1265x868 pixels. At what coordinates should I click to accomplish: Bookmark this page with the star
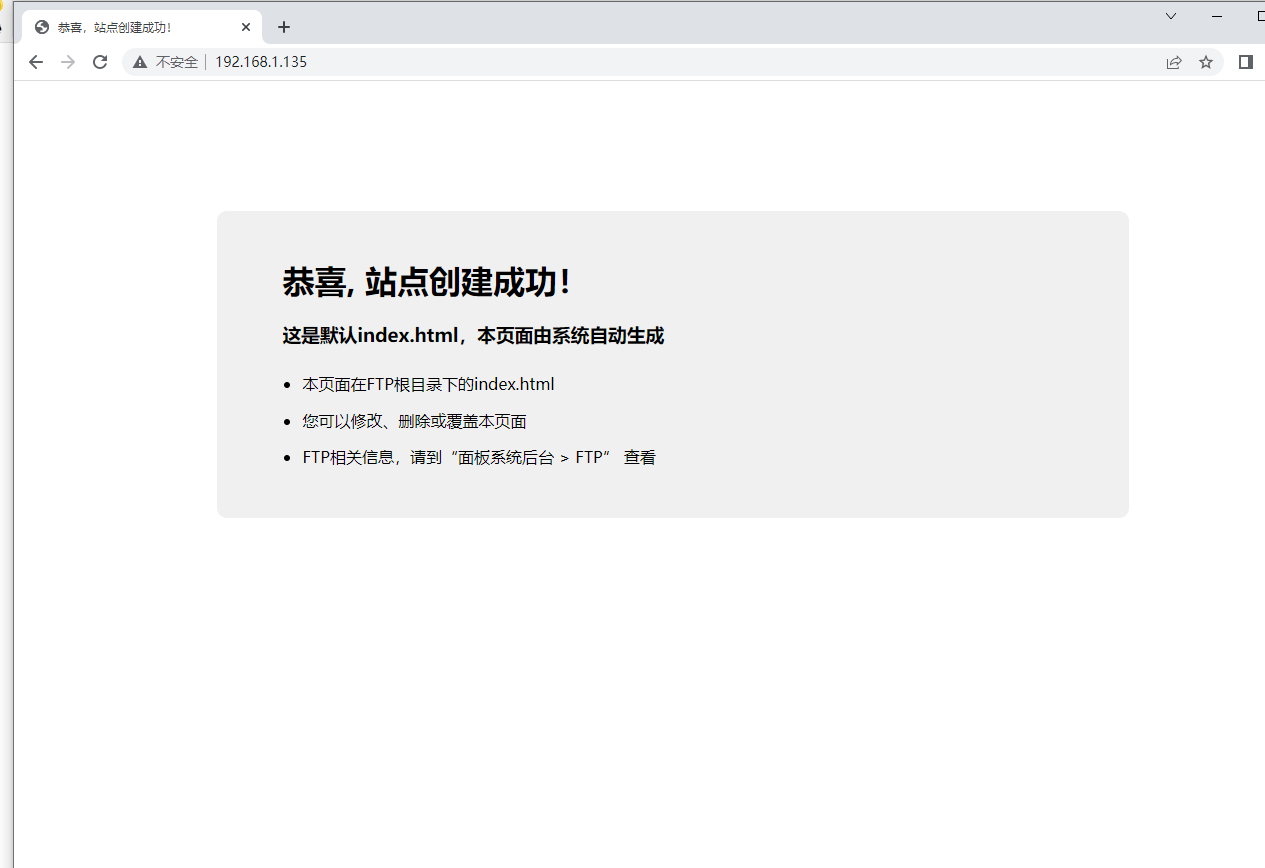(1206, 62)
